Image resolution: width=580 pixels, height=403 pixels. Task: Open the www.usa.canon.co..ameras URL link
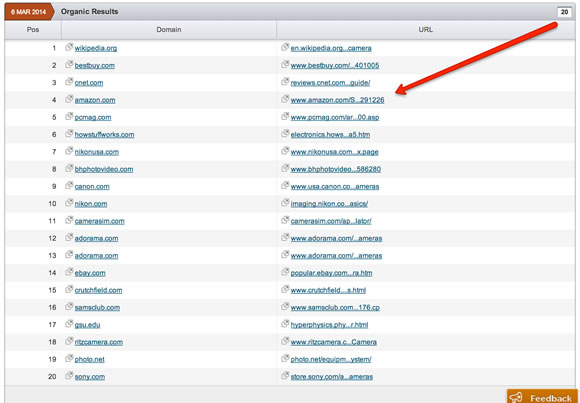click(x=335, y=187)
